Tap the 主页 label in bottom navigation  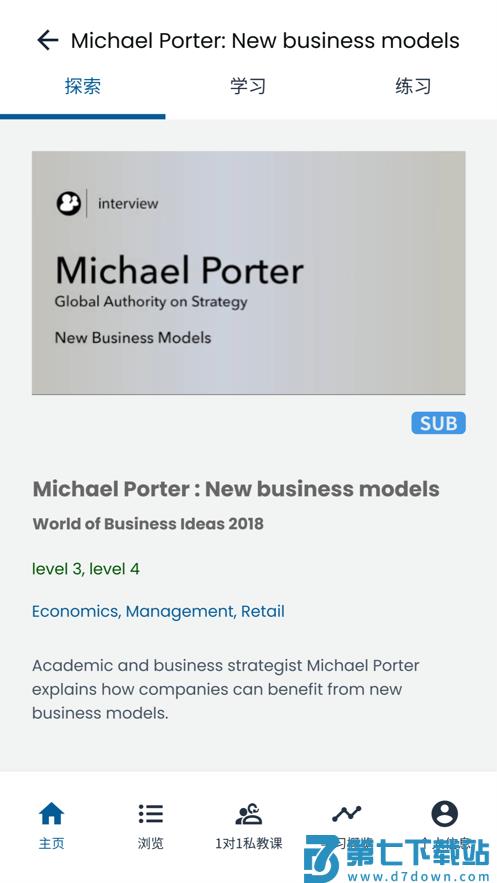point(51,843)
